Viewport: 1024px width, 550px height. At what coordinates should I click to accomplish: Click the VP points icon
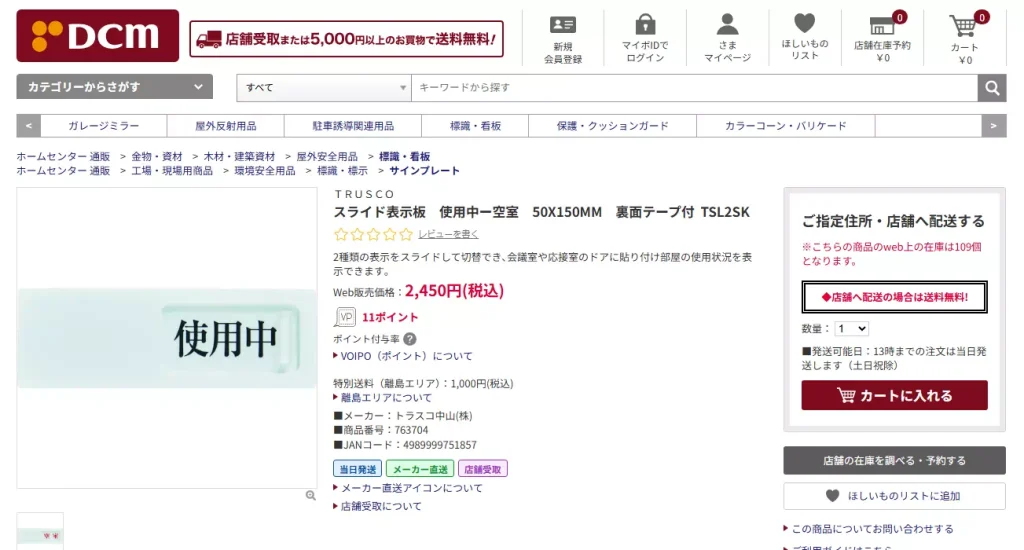[x=345, y=317]
